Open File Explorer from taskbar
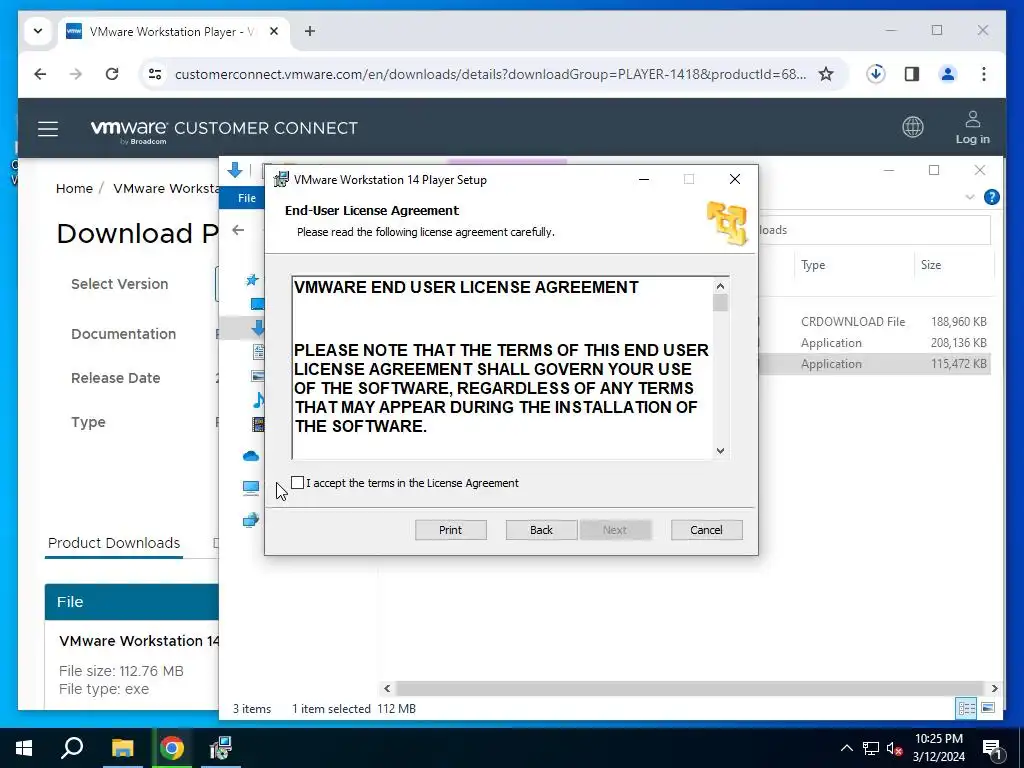The height and width of the screenshot is (768, 1024). (122, 748)
